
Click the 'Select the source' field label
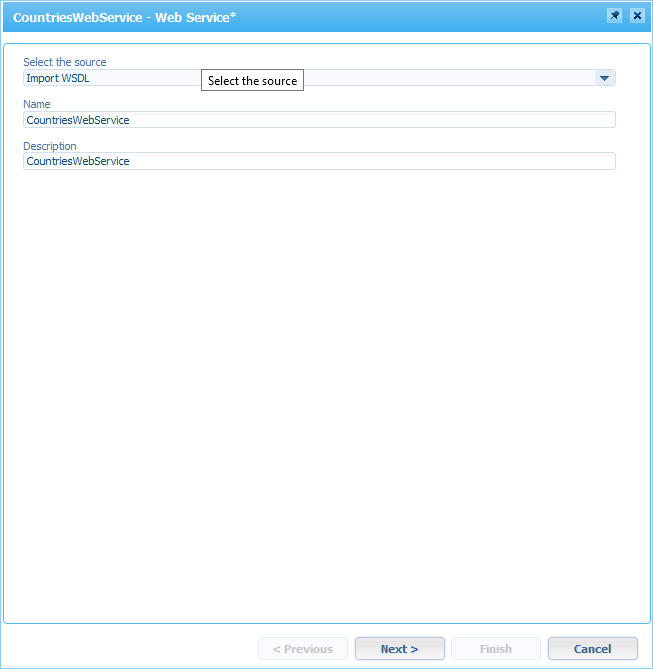click(65, 62)
